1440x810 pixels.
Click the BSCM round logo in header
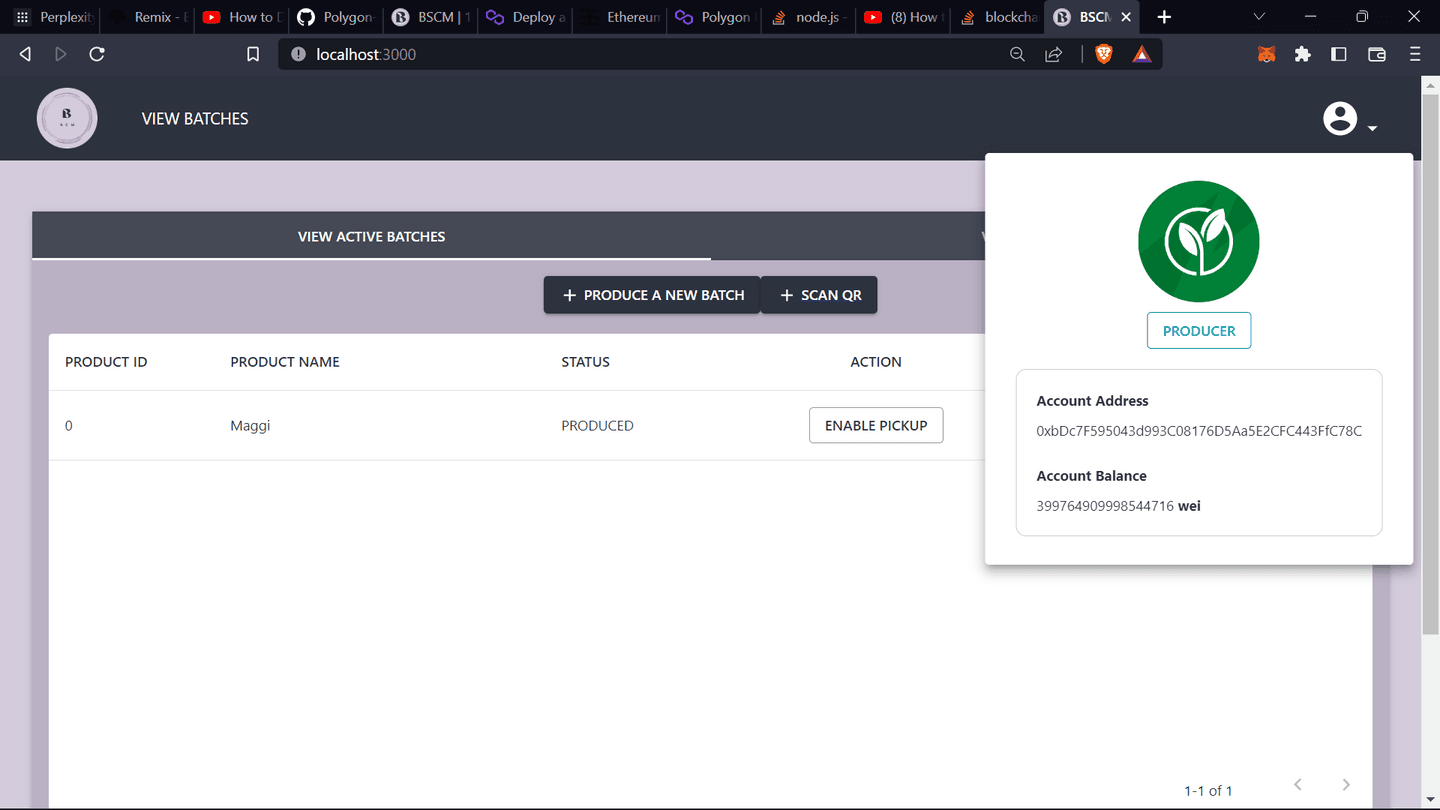click(x=67, y=118)
